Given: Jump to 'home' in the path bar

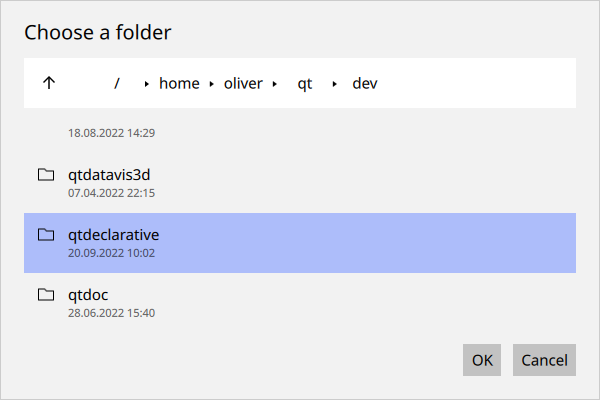Looking at the screenshot, I should (179, 83).
